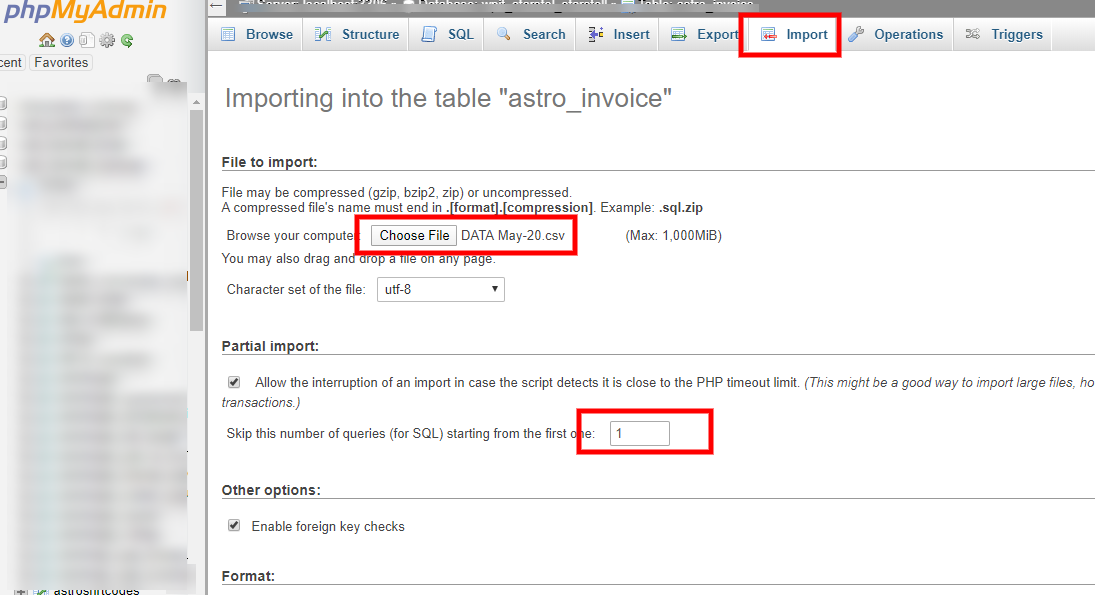1095x595 pixels.
Task: Click the Choose File button
Action: point(413,235)
